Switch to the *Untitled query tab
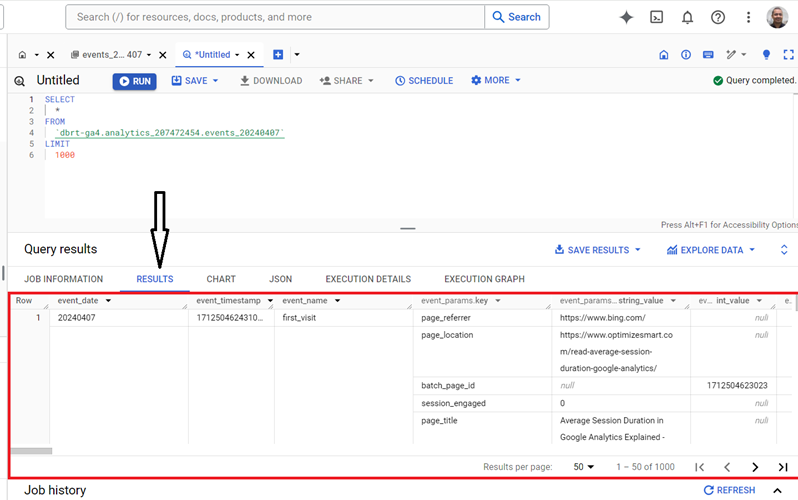Image resolution: width=798 pixels, height=500 pixels. click(x=207, y=54)
